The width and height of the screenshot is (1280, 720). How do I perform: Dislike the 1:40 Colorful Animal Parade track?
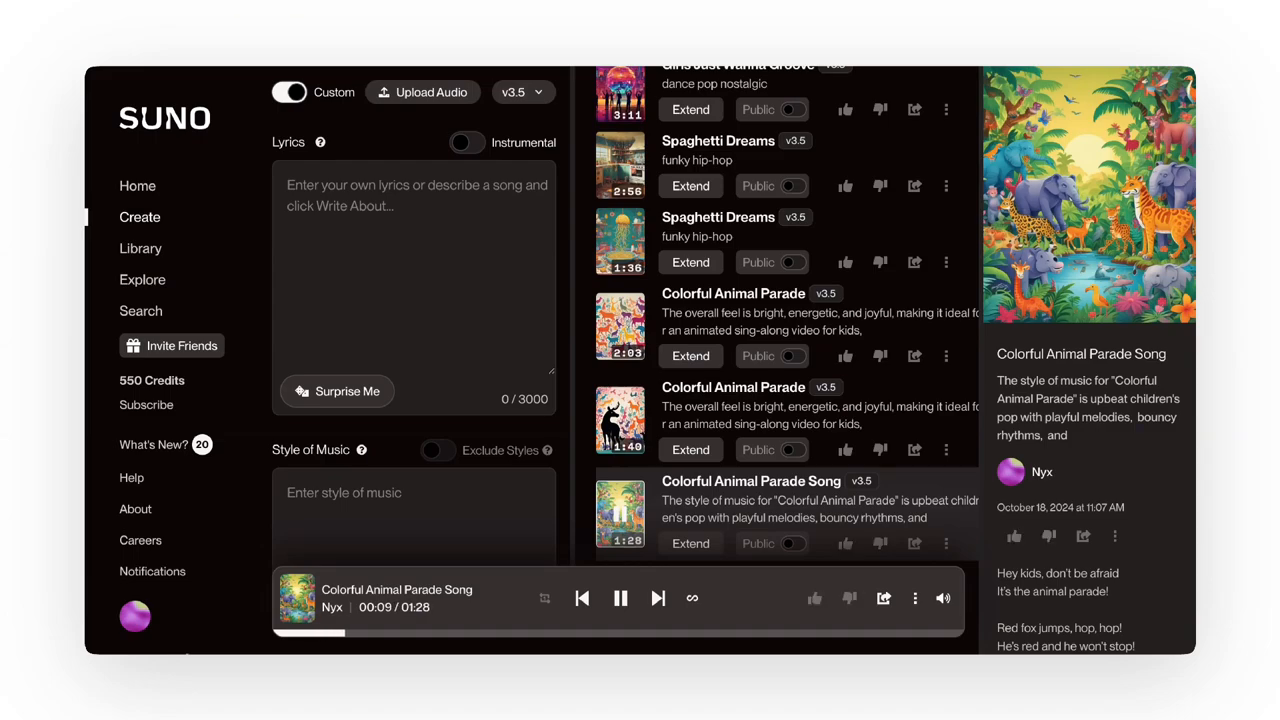click(880, 450)
